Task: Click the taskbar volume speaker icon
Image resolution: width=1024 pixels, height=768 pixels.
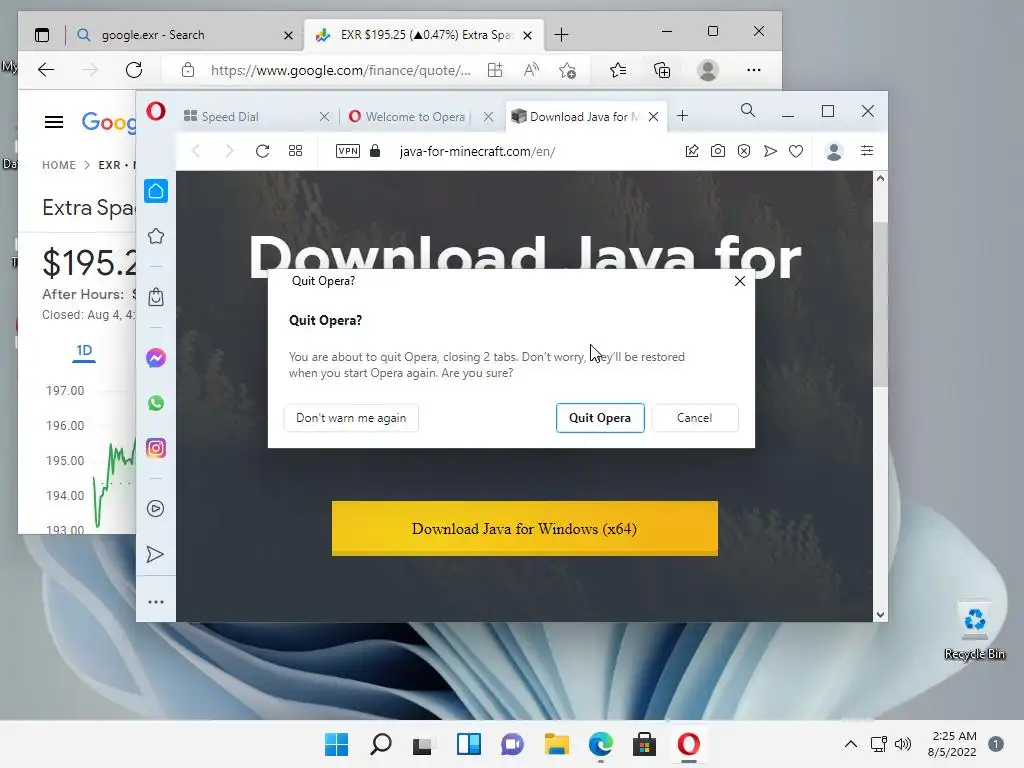Action: [903, 744]
